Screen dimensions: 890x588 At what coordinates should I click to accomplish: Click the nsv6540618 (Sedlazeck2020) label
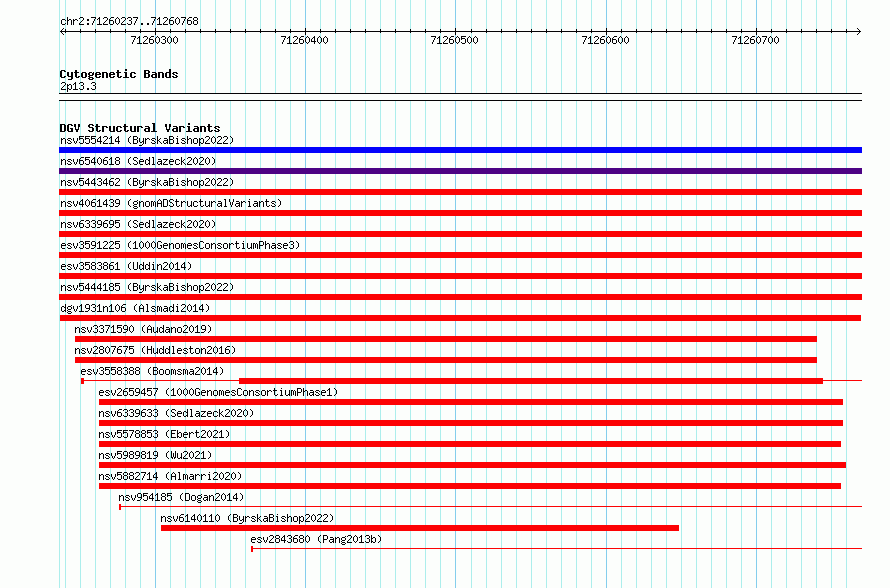(x=138, y=161)
